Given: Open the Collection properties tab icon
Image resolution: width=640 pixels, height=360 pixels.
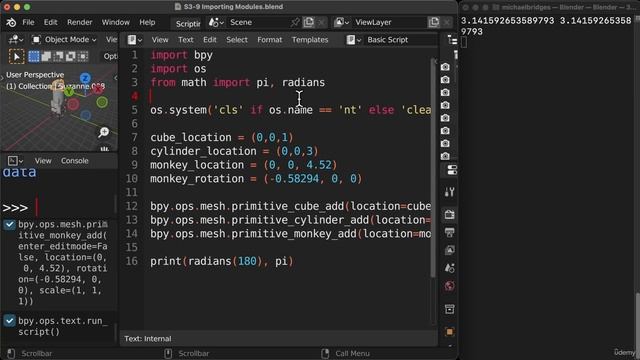Looking at the screenshot, I should click(449, 309).
